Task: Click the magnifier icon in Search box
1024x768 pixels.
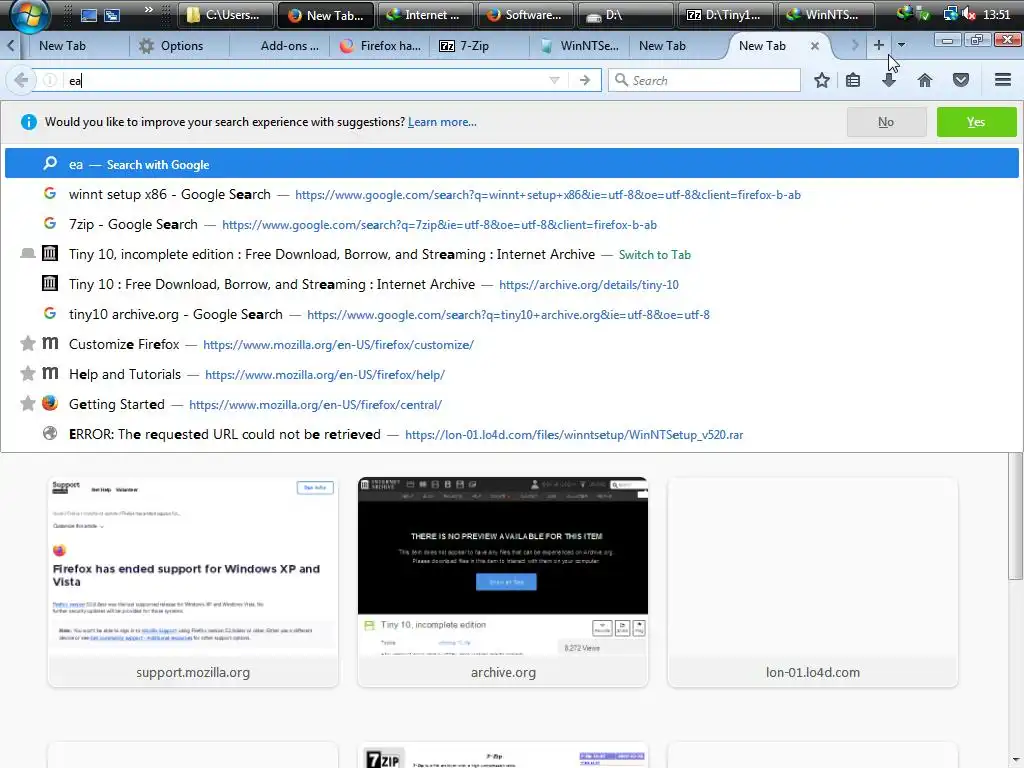Action: (621, 80)
